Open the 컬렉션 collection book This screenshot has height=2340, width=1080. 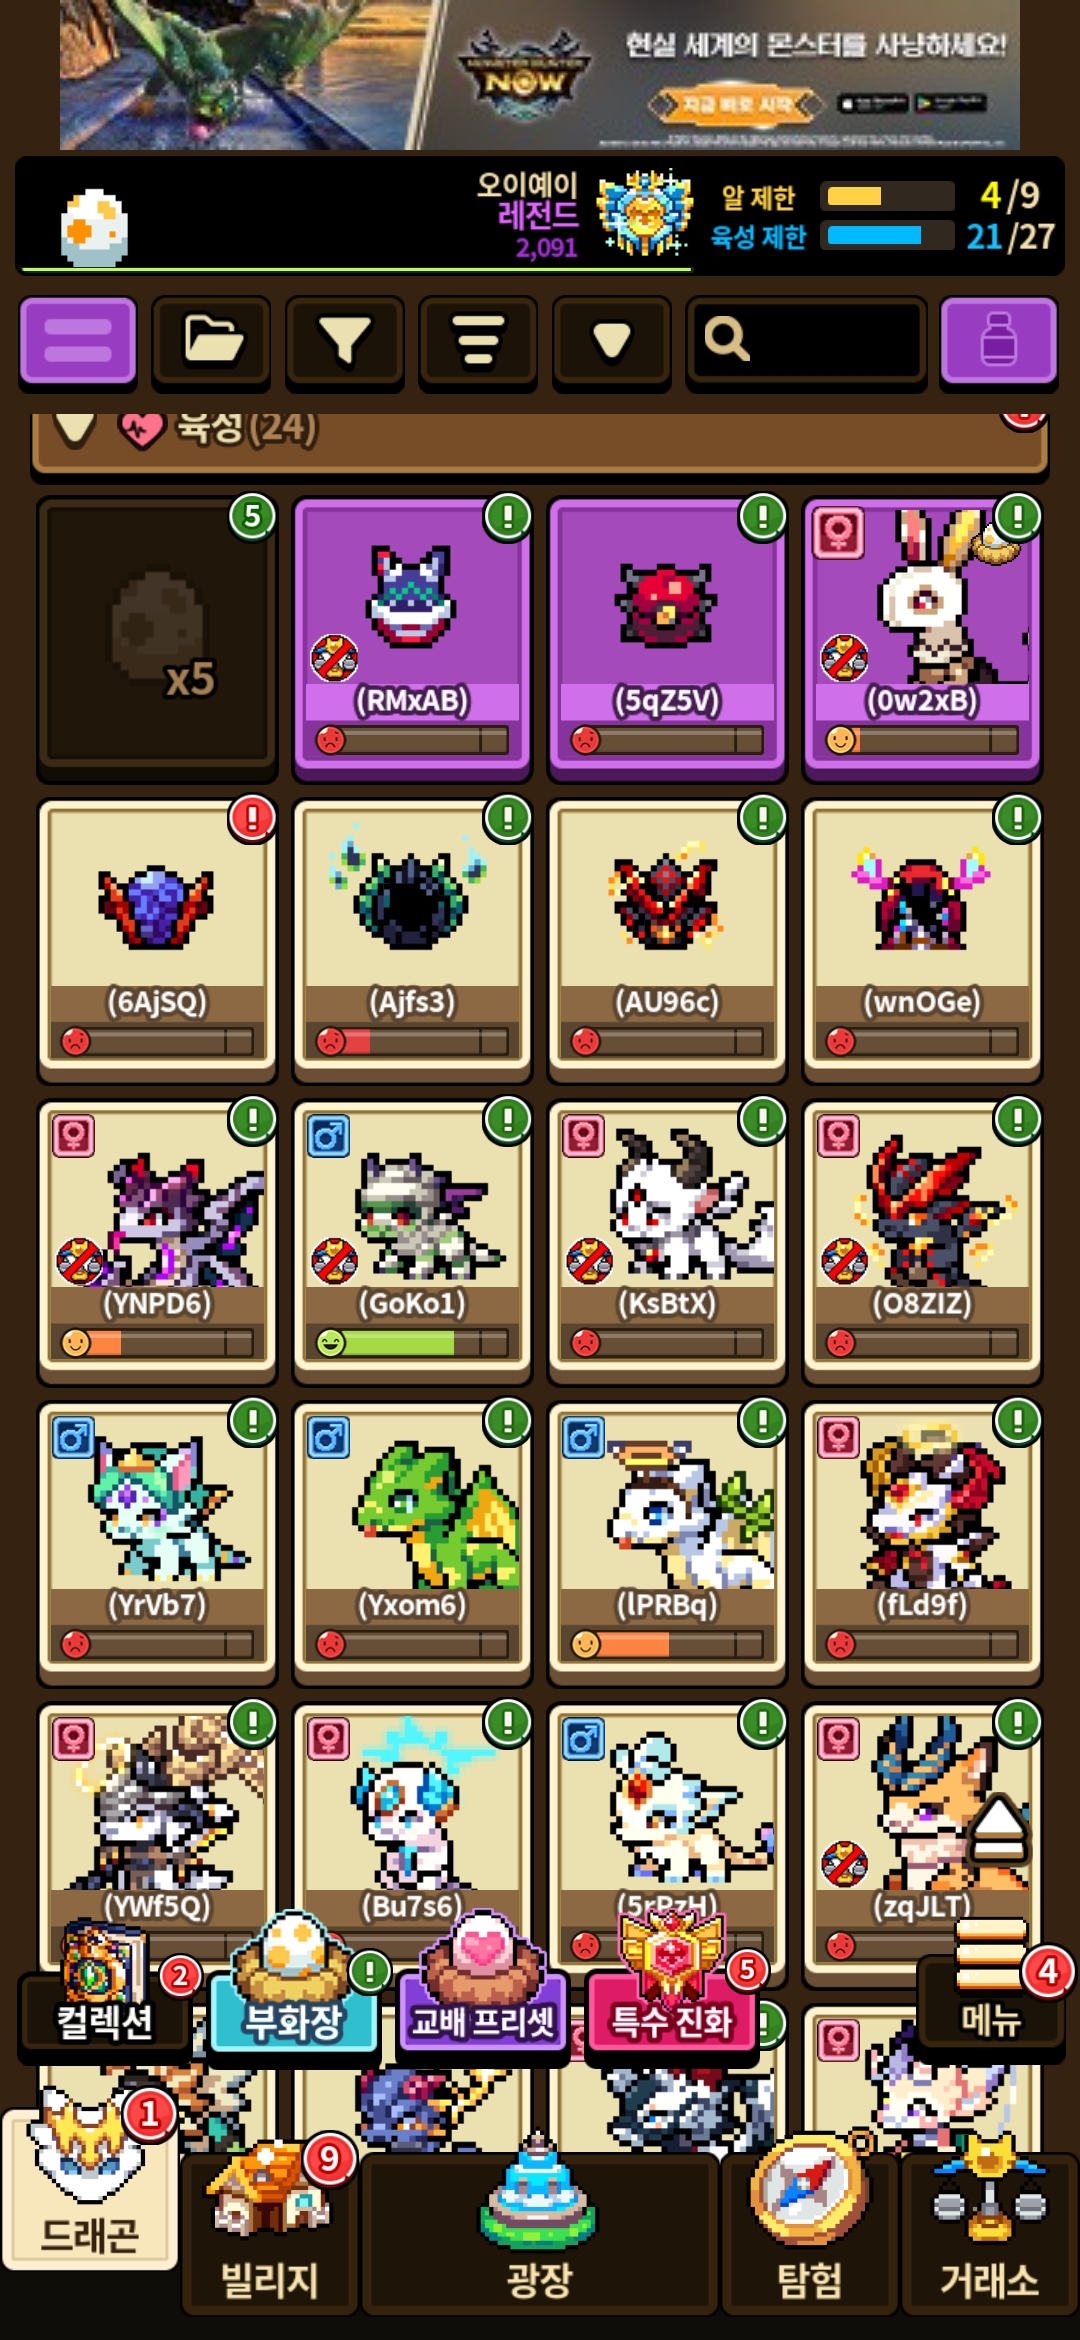105,1988
